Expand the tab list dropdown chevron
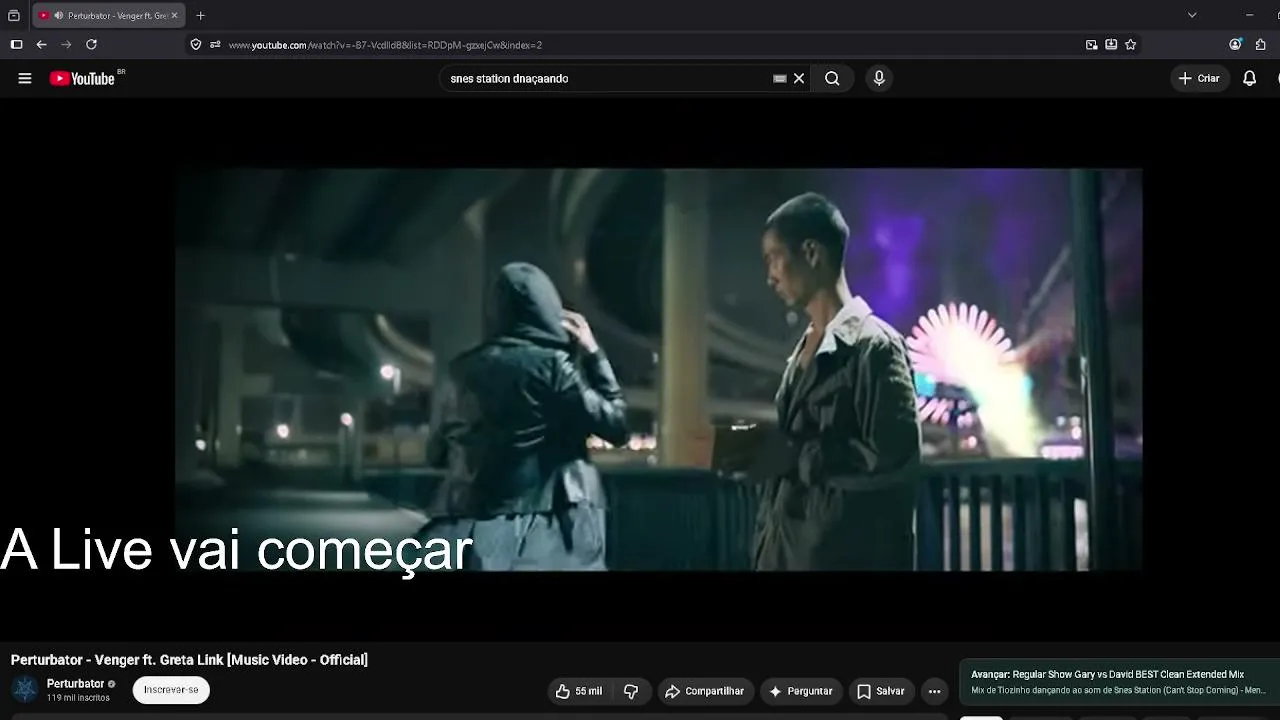This screenshot has height=720, width=1280. point(1192,15)
